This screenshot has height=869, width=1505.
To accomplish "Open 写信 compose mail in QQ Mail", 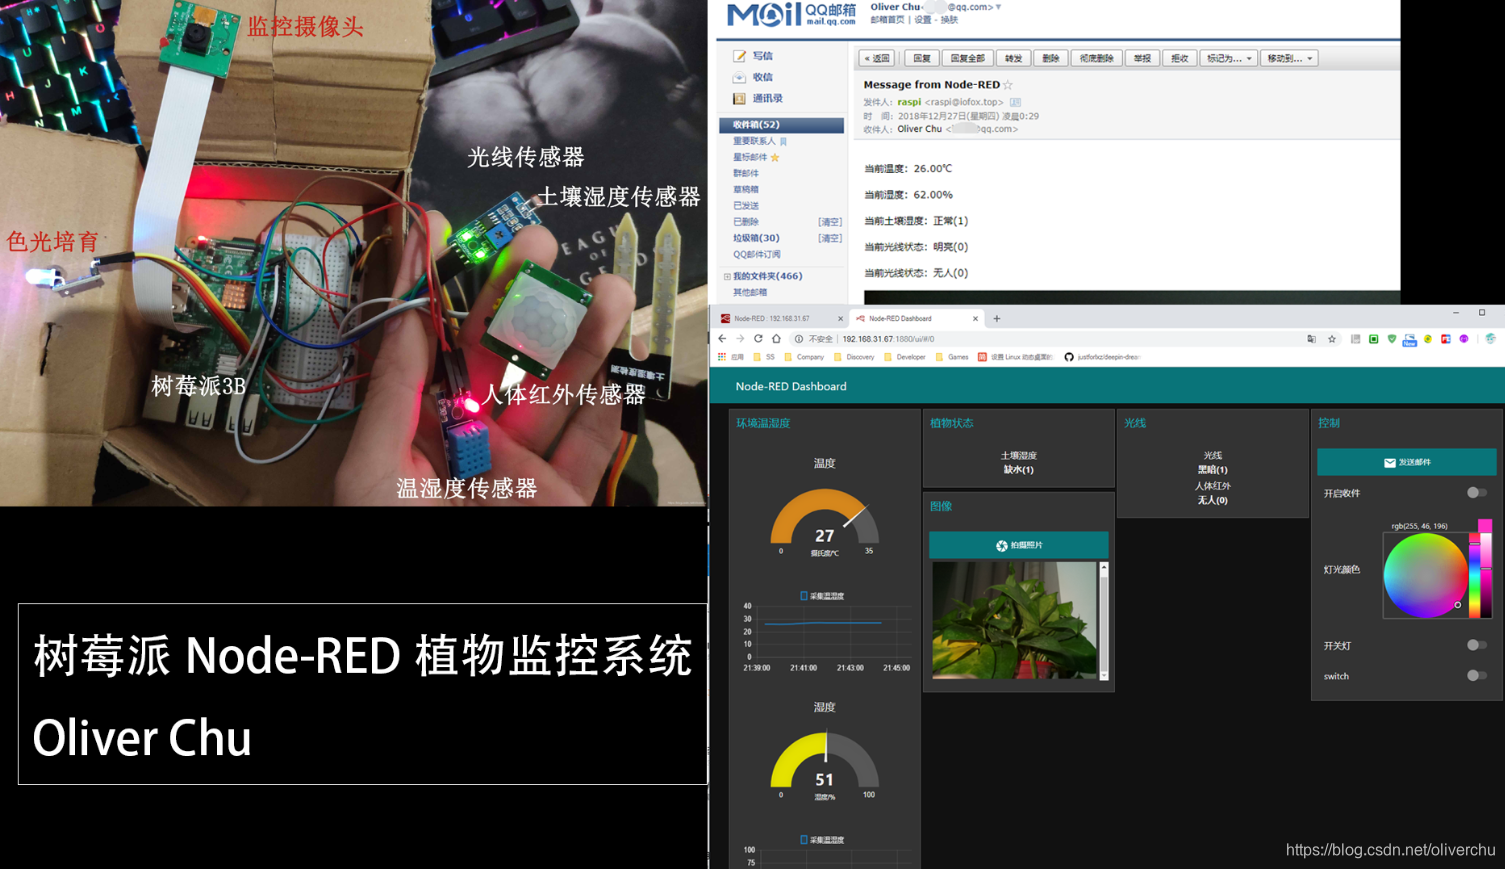I will 754,56.
